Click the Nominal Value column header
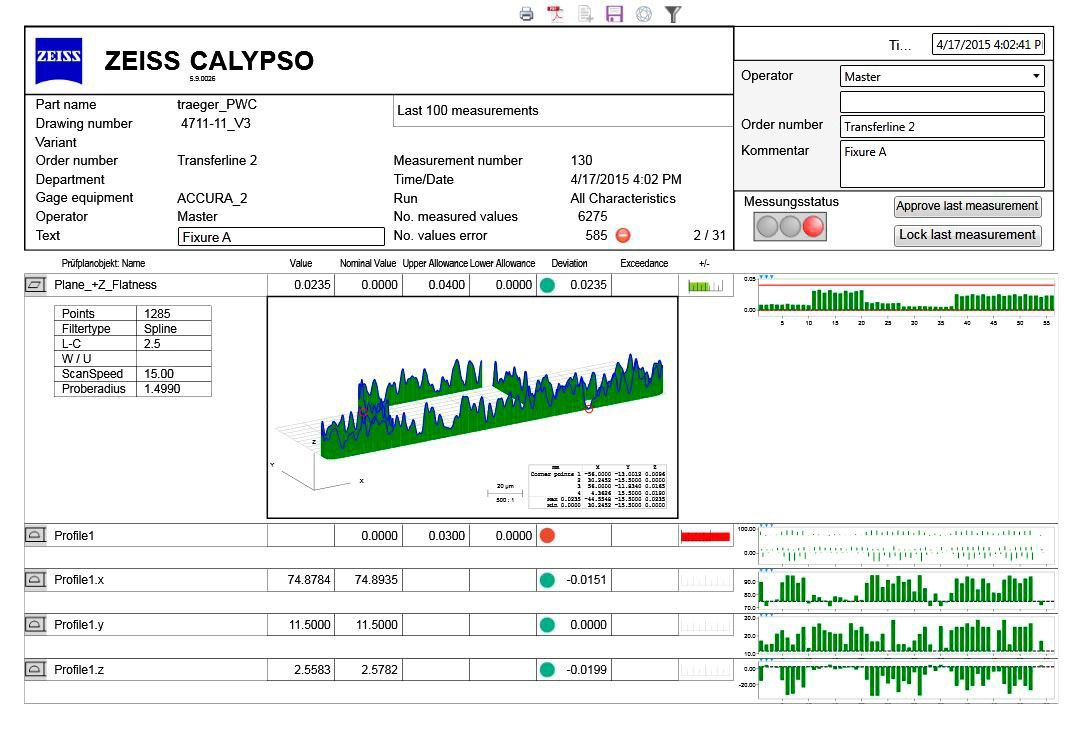Screen dimensions: 1088x735 368,263
